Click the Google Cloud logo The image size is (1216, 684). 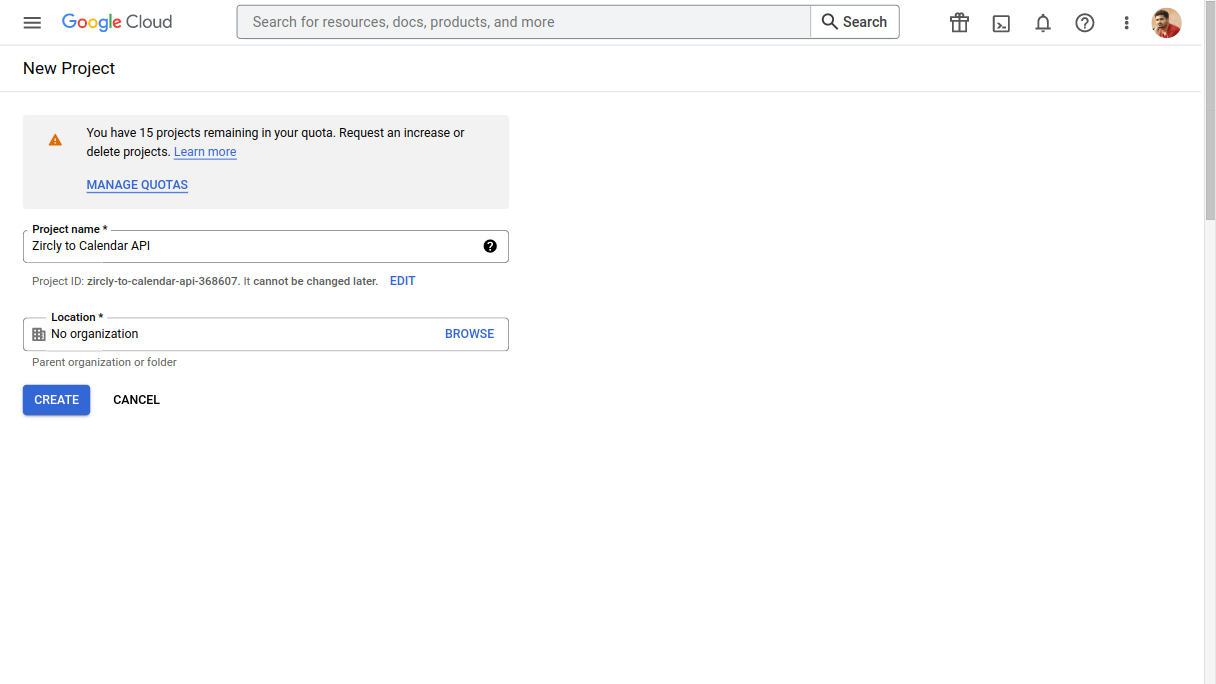tap(117, 22)
